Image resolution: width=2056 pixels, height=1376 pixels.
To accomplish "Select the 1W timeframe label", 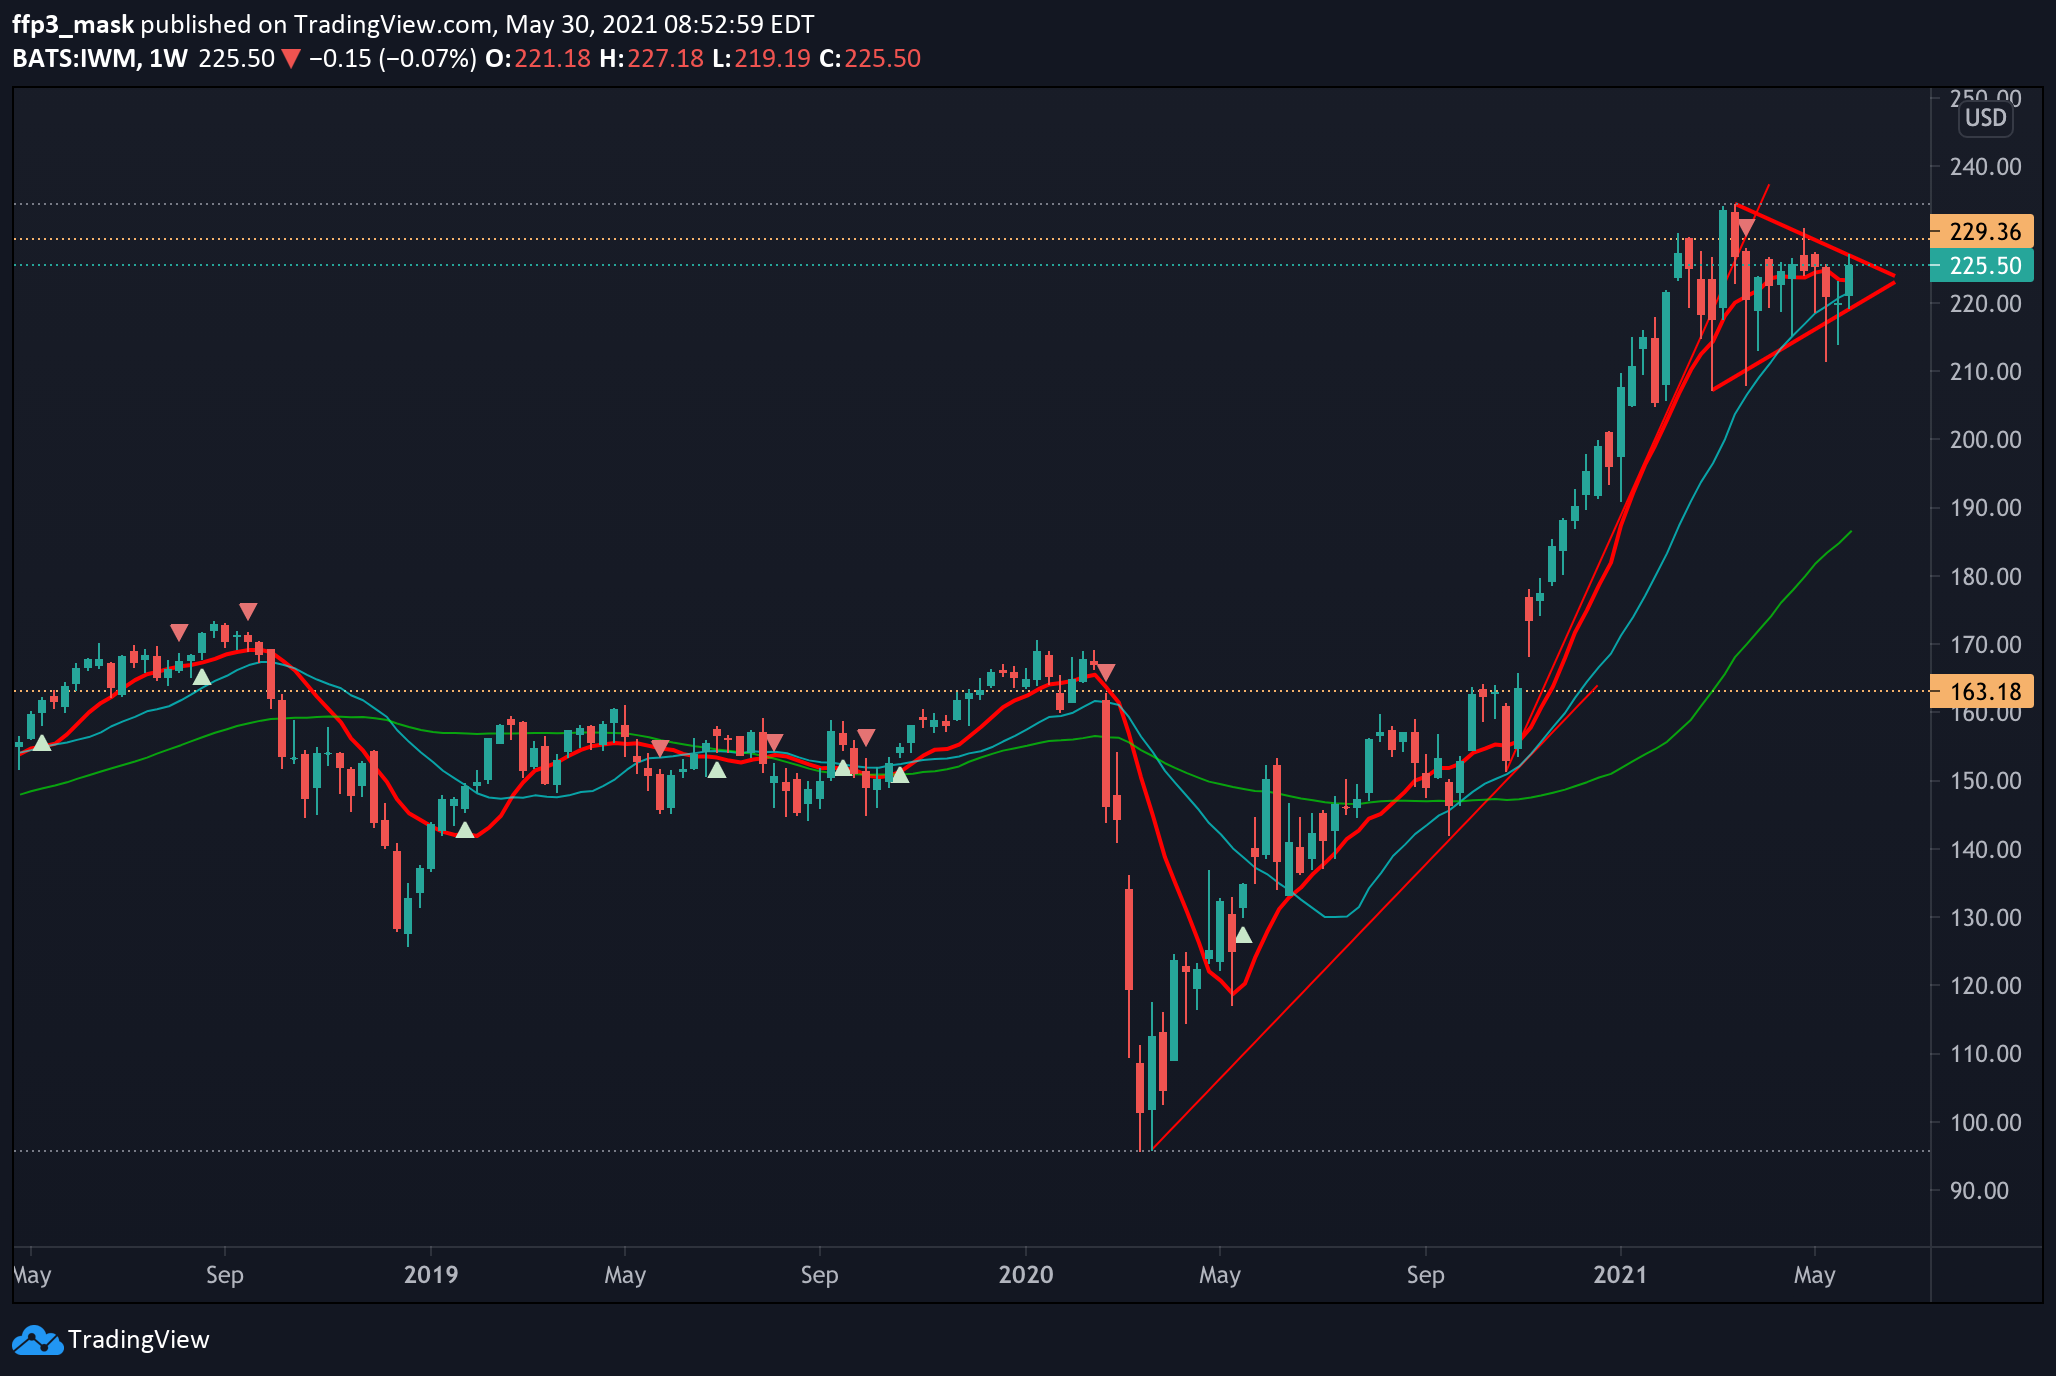I will [x=169, y=59].
